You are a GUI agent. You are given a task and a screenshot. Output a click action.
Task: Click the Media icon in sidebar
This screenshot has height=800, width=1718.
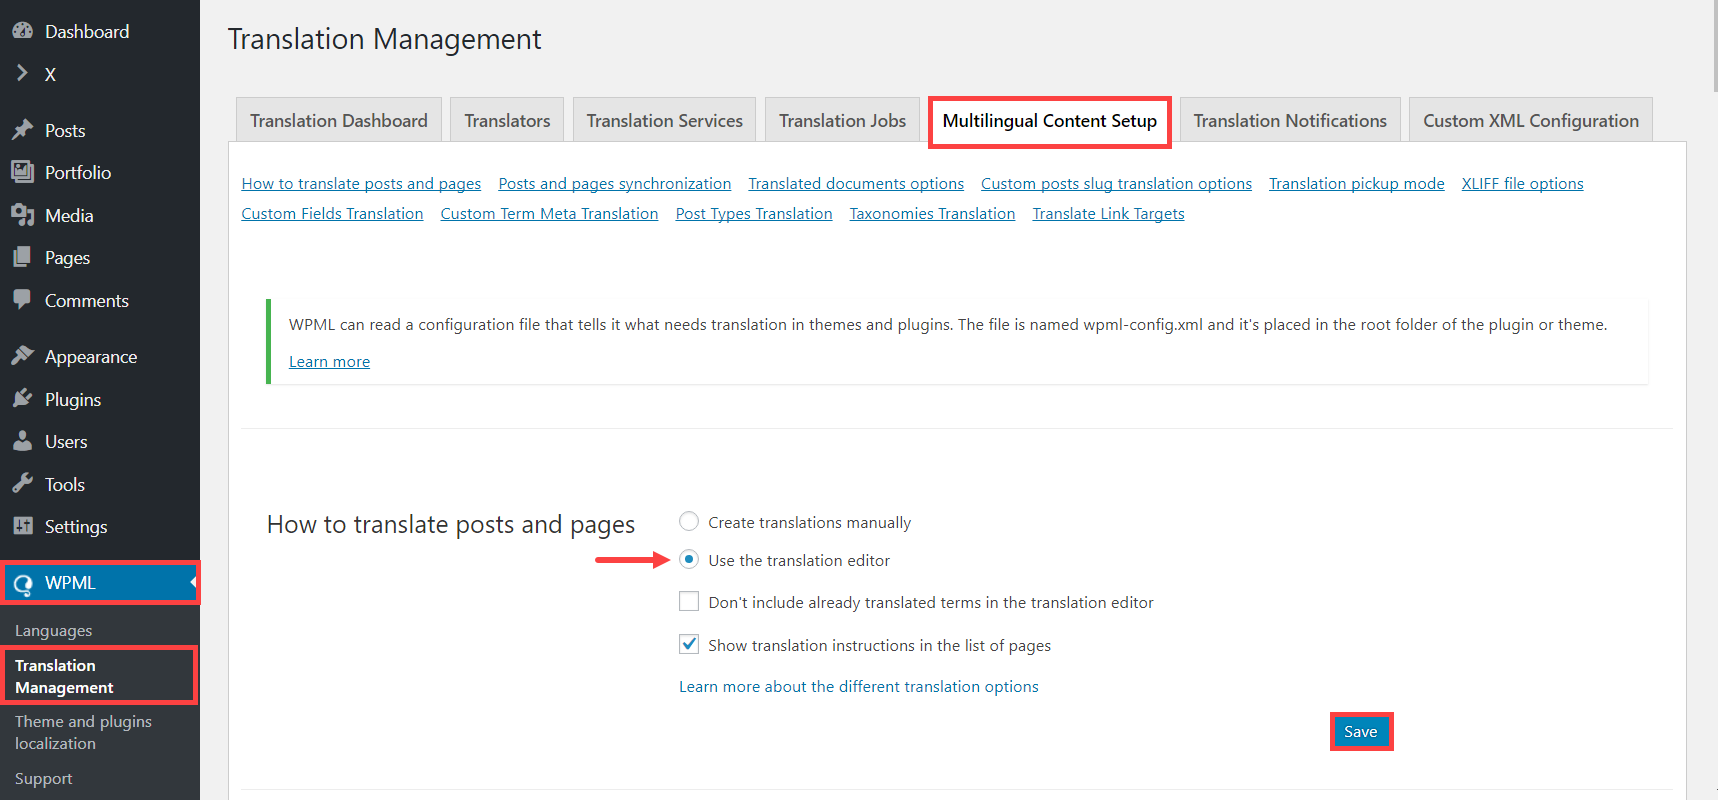22,215
